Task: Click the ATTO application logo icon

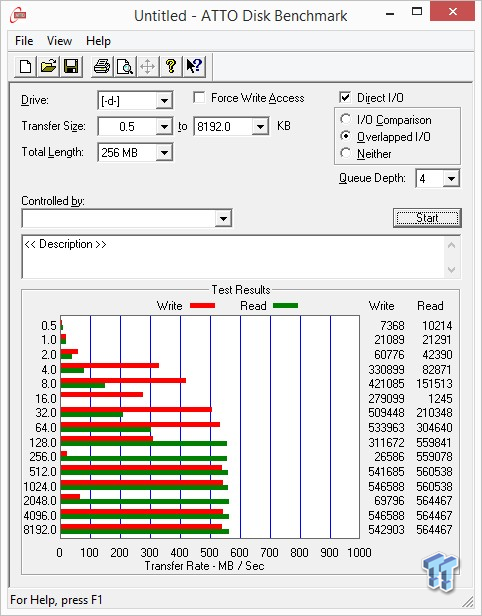Action: point(18,16)
